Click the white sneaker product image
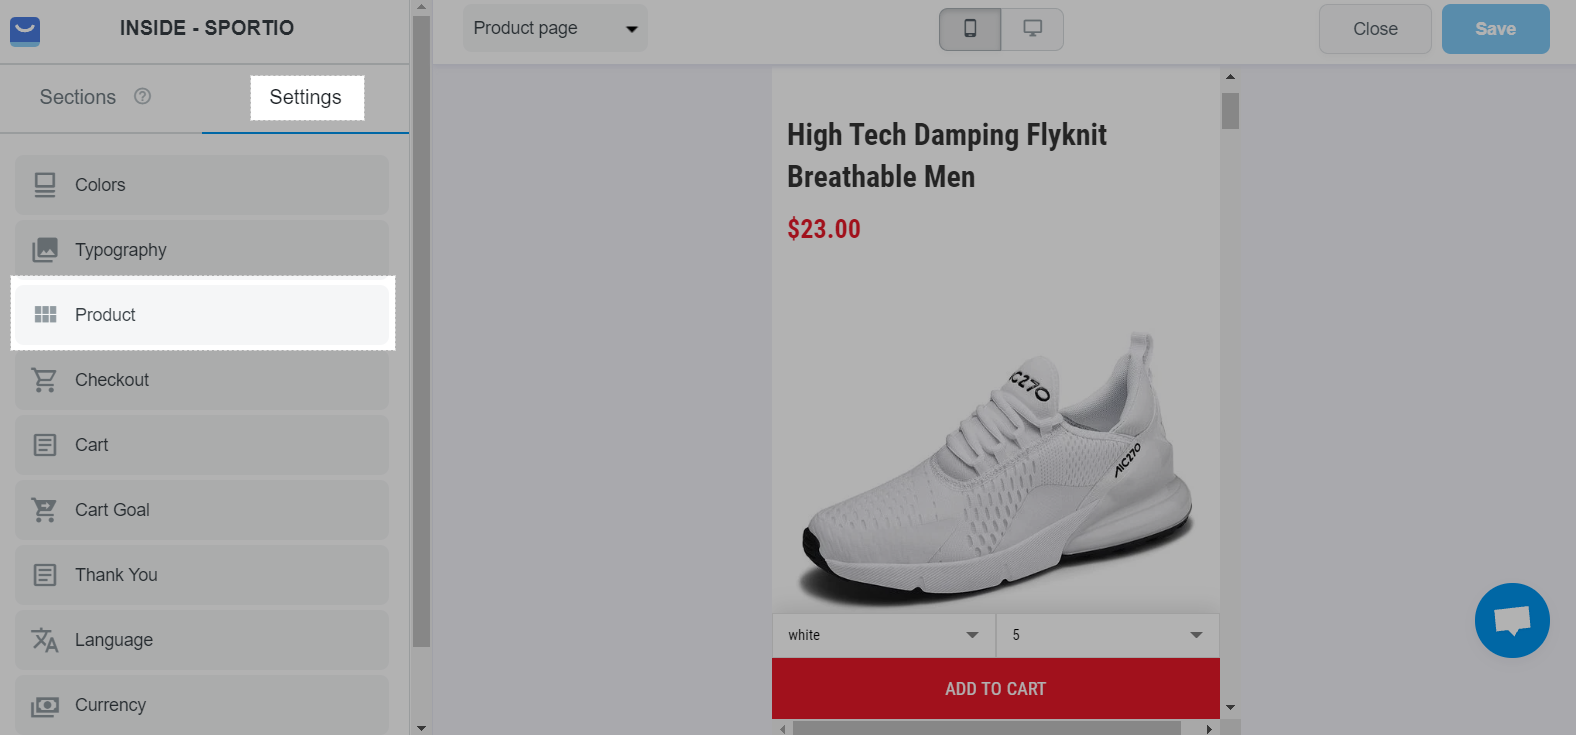 pos(998,470)
